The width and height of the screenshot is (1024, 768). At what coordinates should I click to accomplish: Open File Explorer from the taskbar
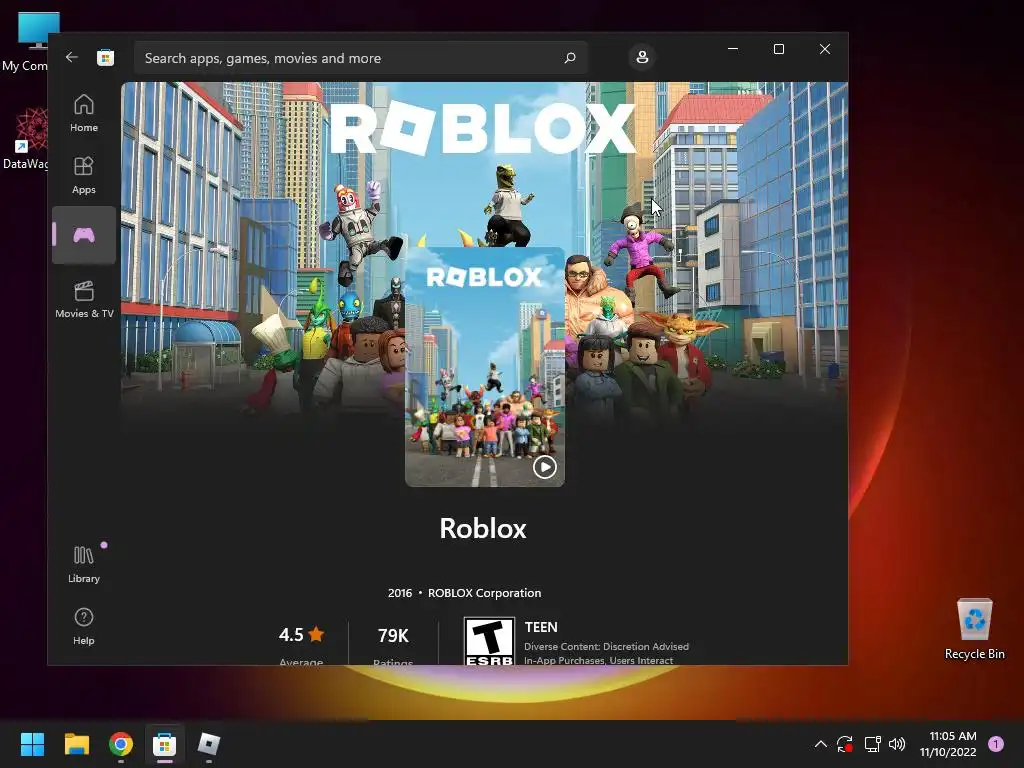[x=76, y=744]
